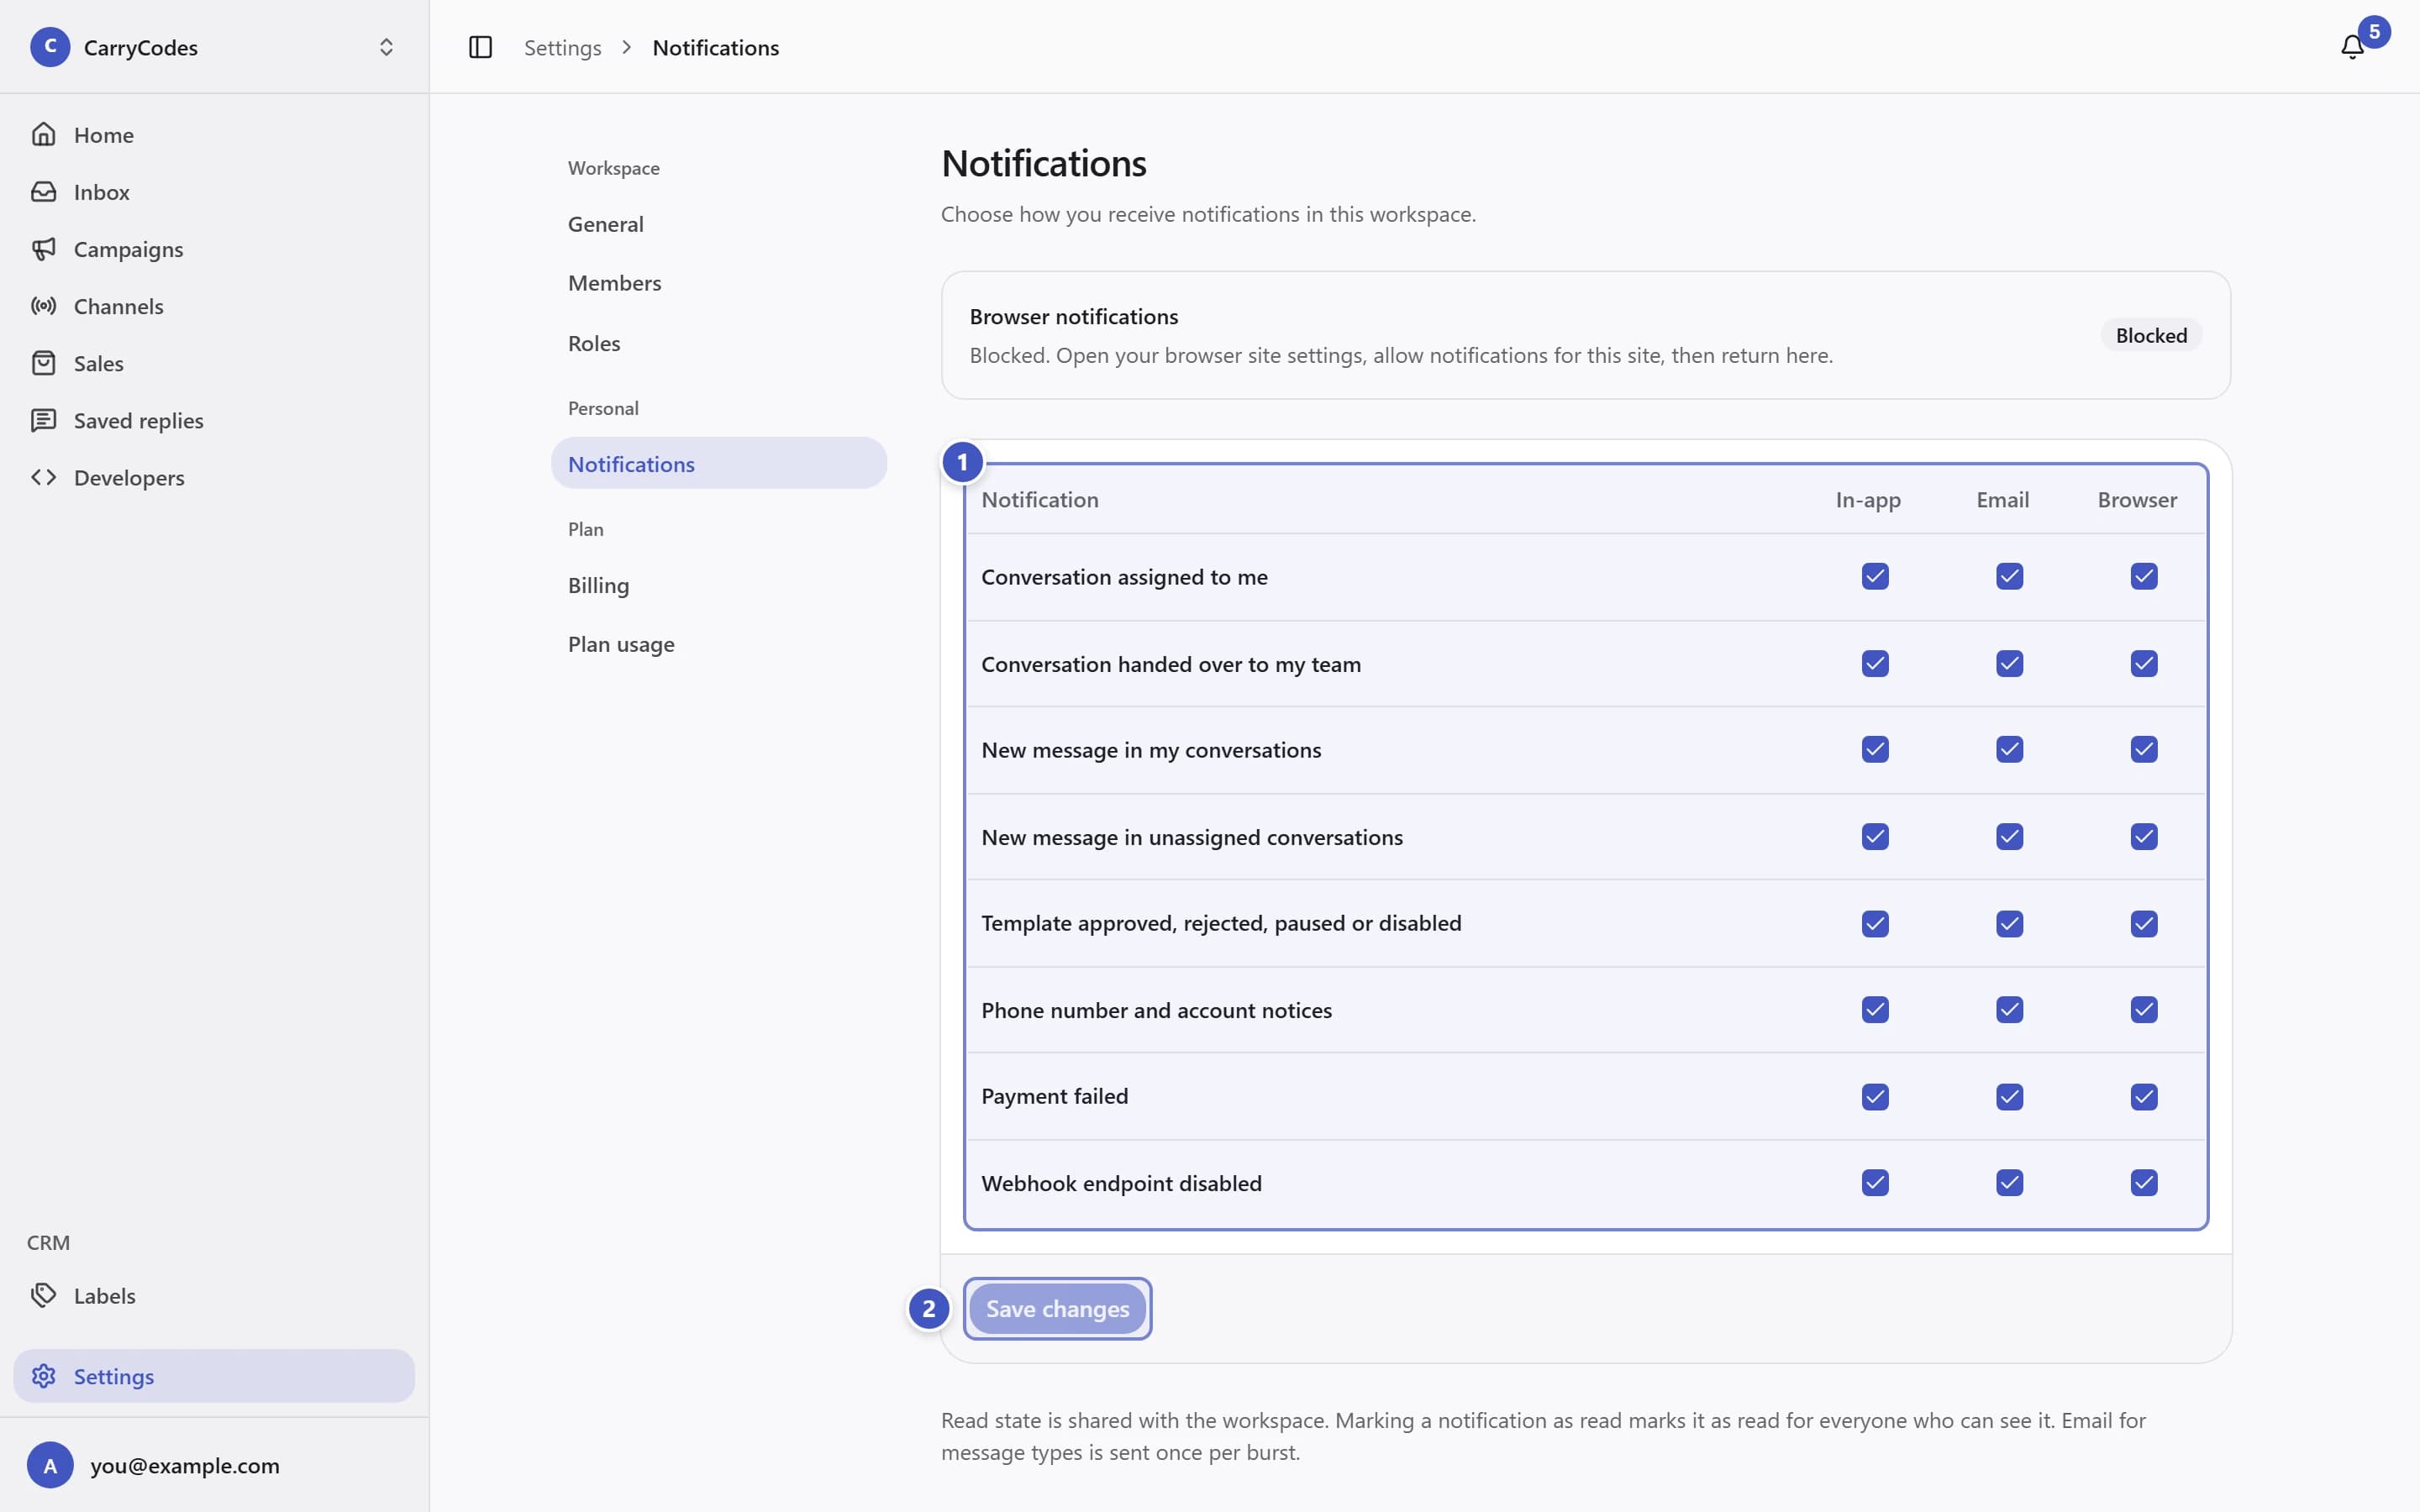Screen dimensions: 2420x1512
Task: Disable Browser for Payment failed
Action: click(2144, 1096)
